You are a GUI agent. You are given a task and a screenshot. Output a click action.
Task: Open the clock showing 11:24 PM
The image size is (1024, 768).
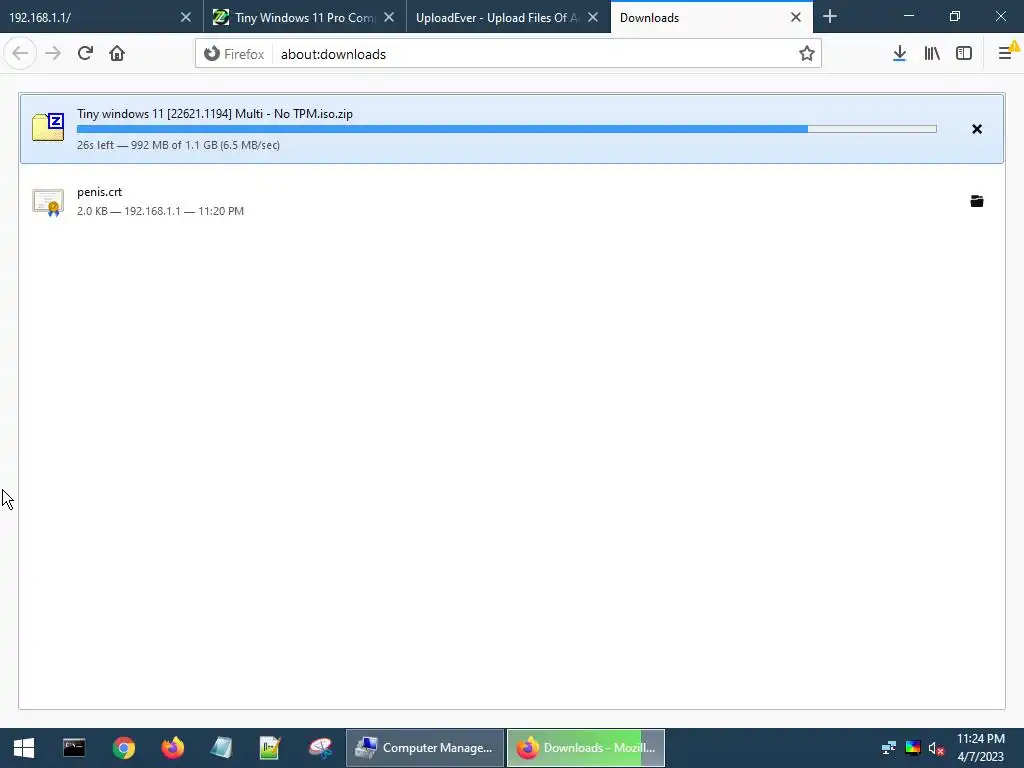(x=980, y=748)
